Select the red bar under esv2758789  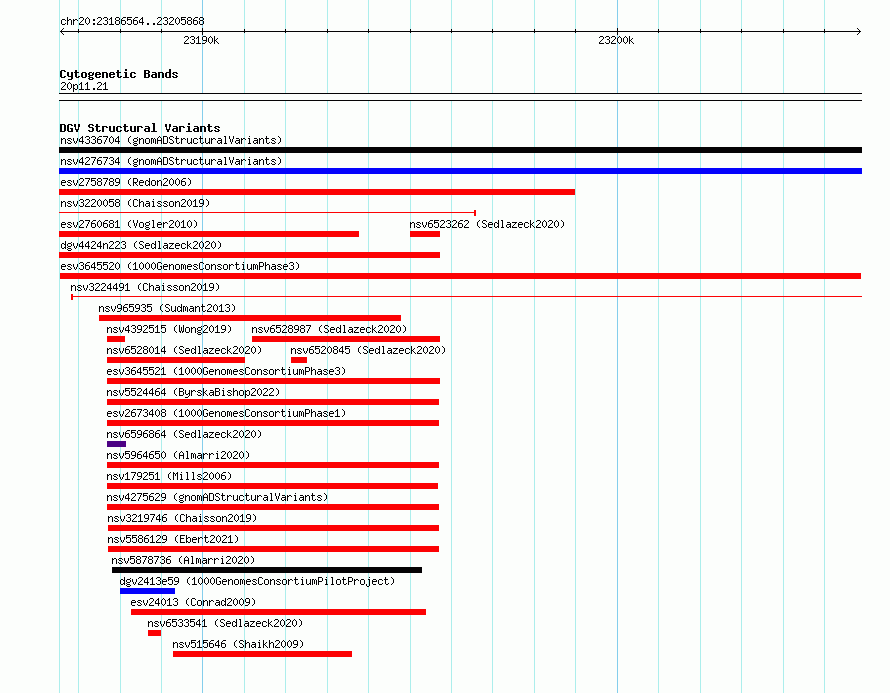(x=317, y=192)
